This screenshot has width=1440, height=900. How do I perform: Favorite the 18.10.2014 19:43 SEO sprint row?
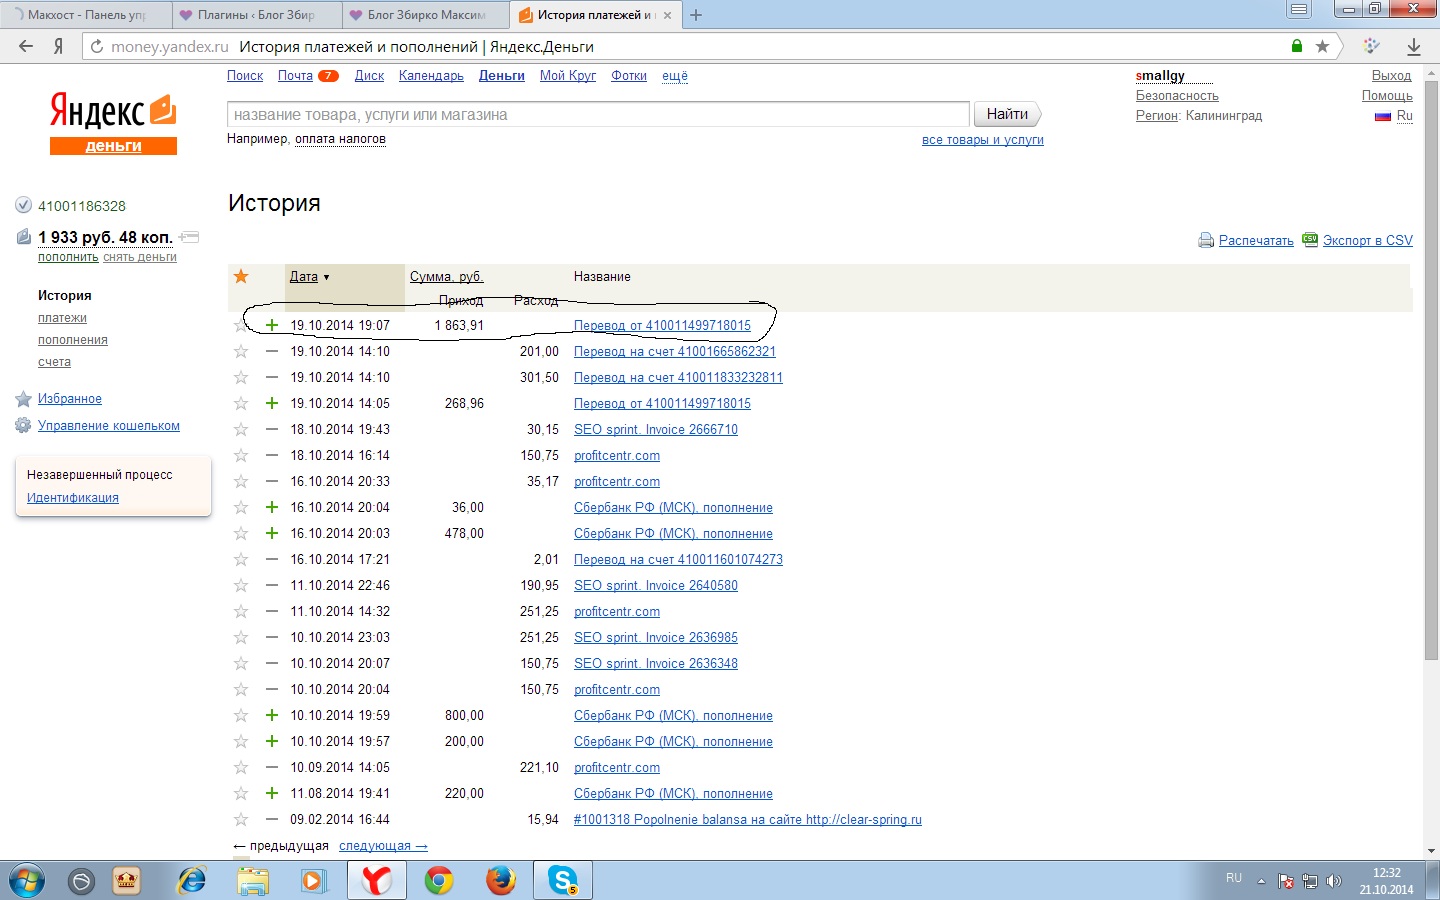(241, 430)
